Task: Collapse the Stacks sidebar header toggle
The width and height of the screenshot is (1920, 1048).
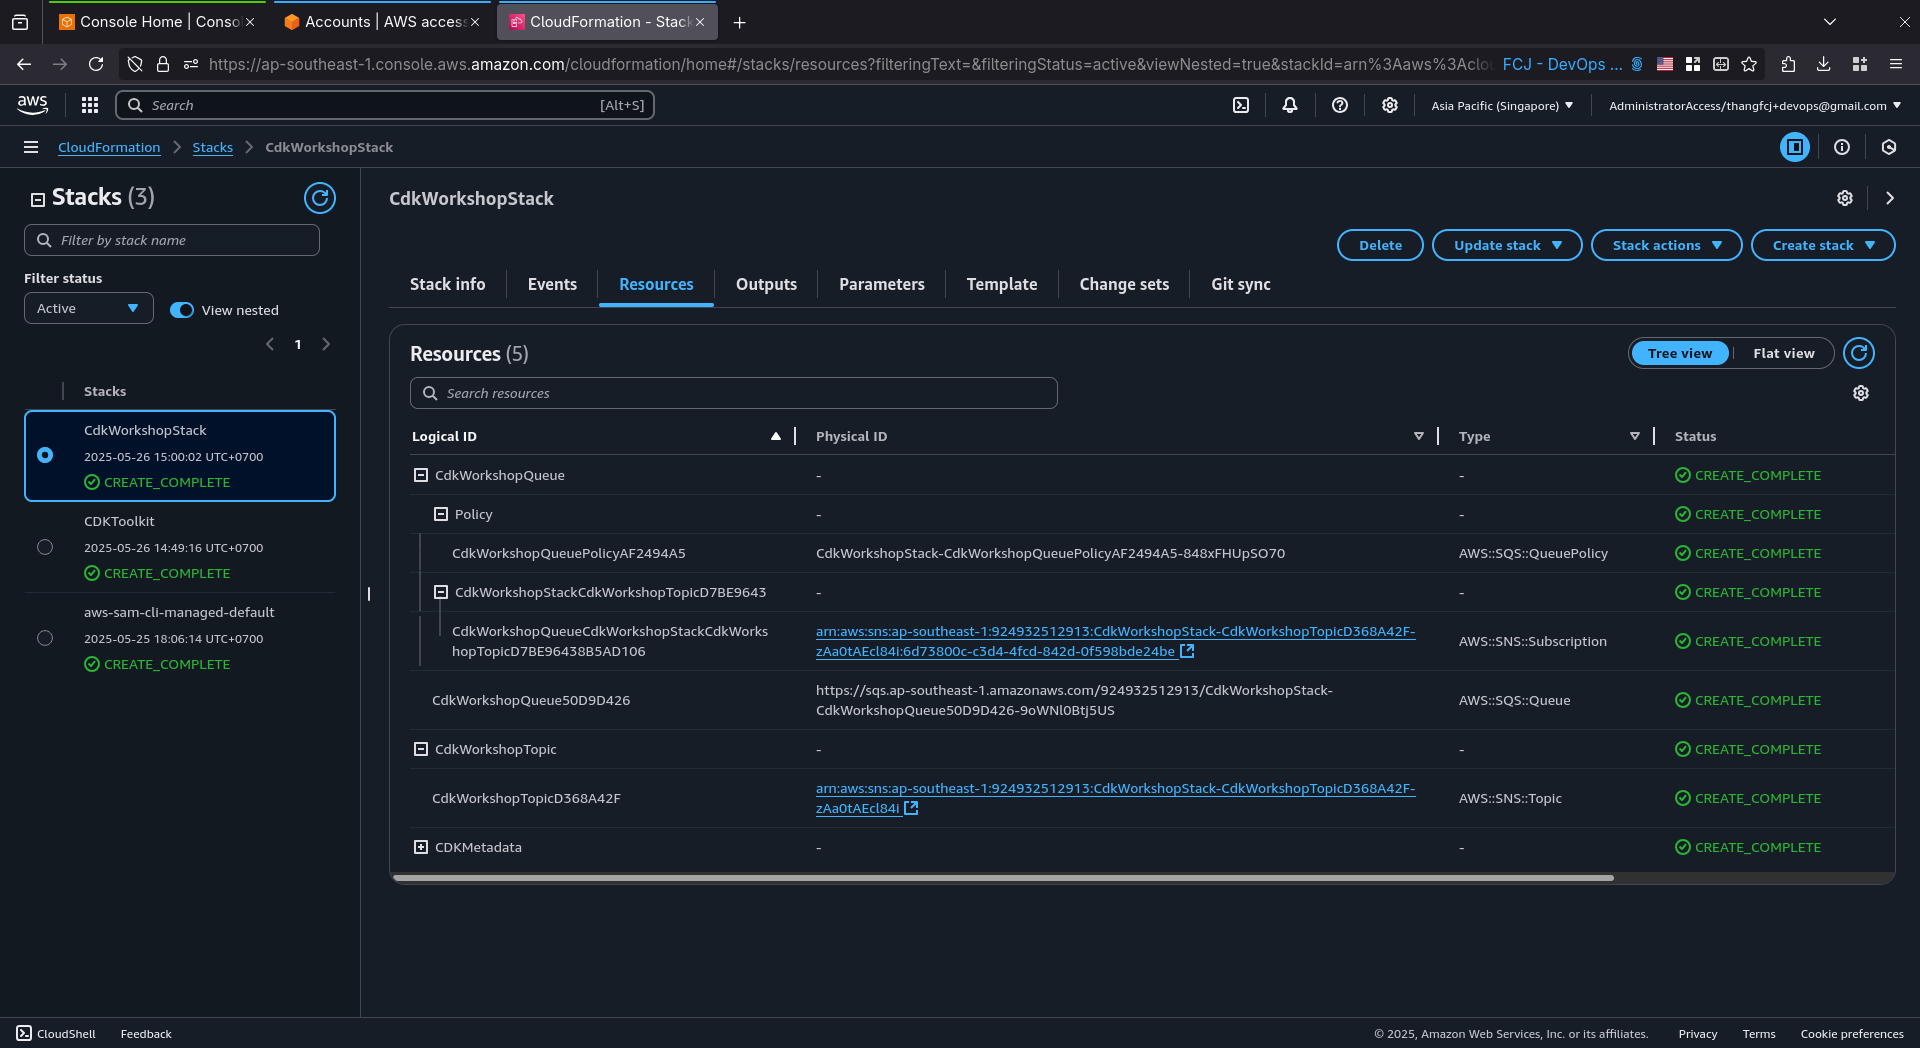Action: [x=38, y=199]
